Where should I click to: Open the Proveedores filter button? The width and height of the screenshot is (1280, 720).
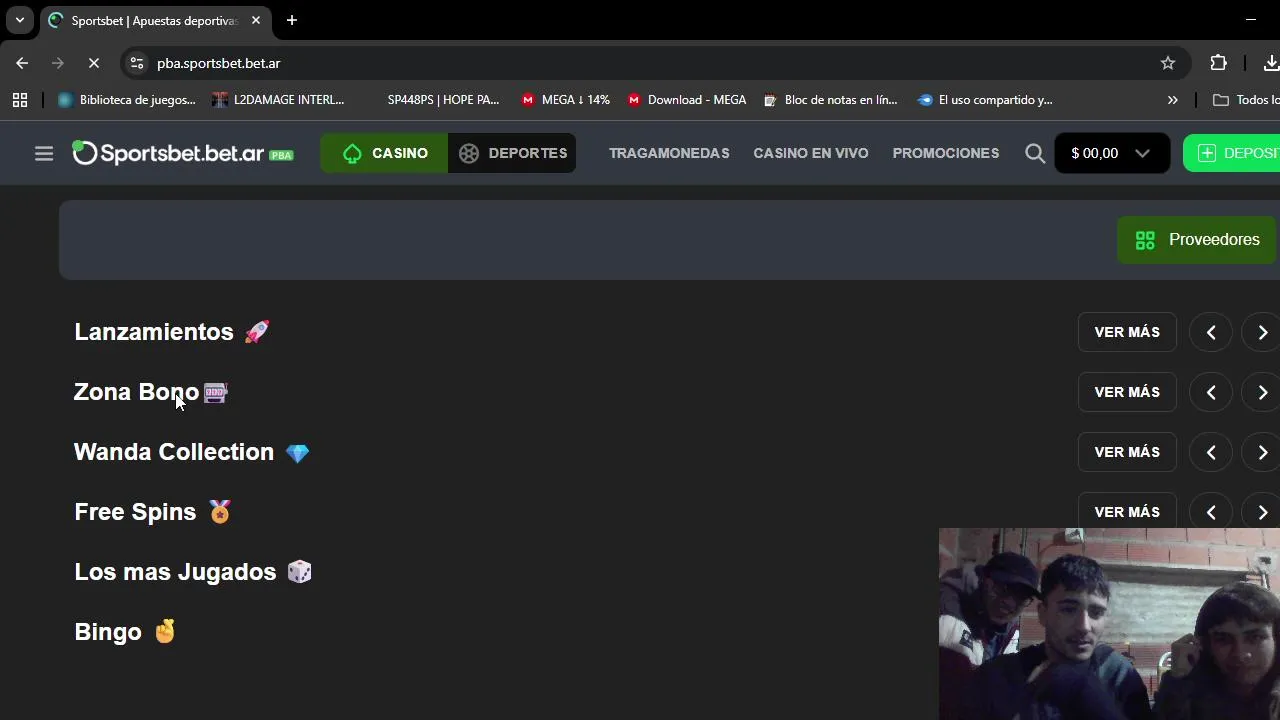pyautogui.click(x=1197, y=240)
